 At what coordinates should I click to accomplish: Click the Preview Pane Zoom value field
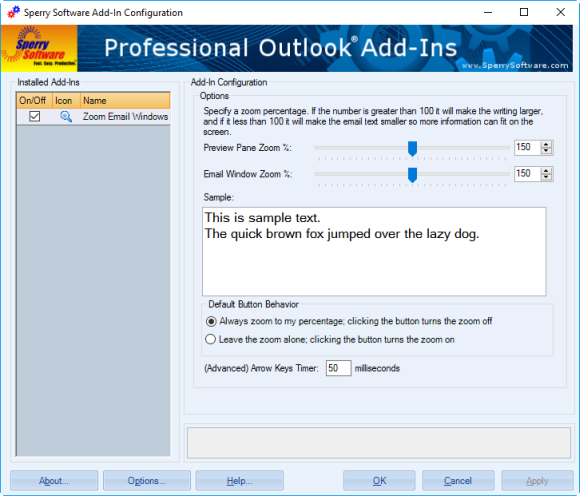pyautogui.click(x=527, y=148)
